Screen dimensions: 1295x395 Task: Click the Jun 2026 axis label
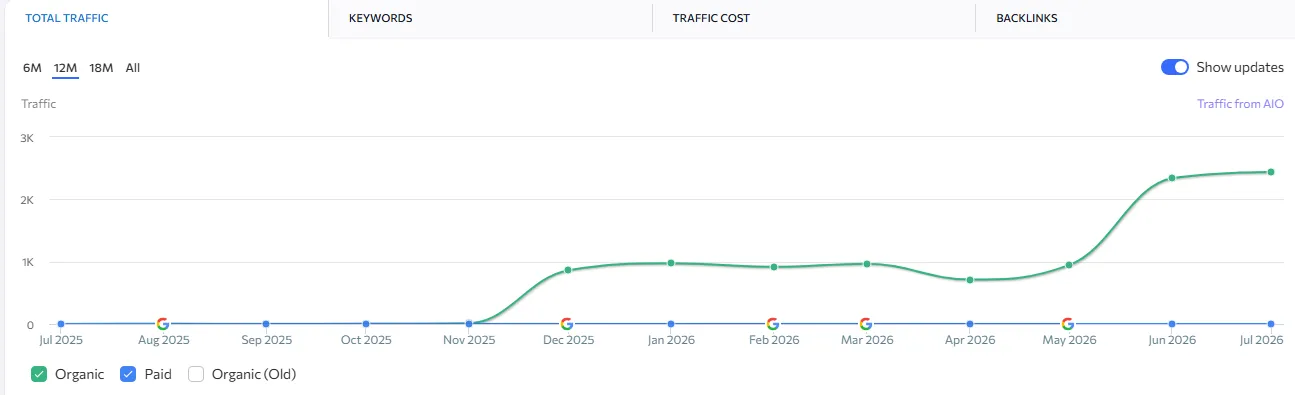click(1172, 340)
